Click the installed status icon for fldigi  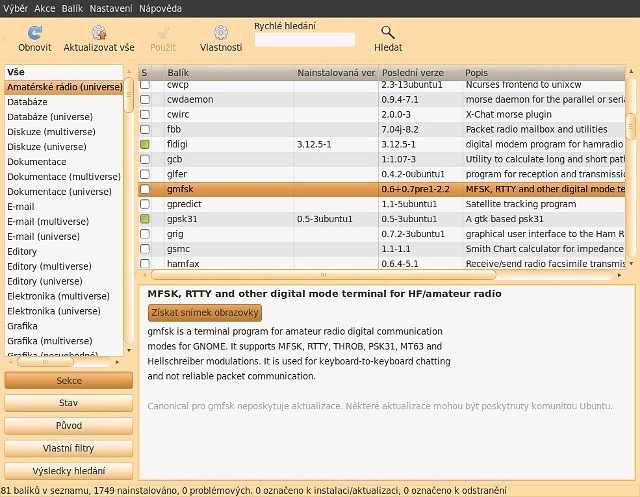point(145,145)
